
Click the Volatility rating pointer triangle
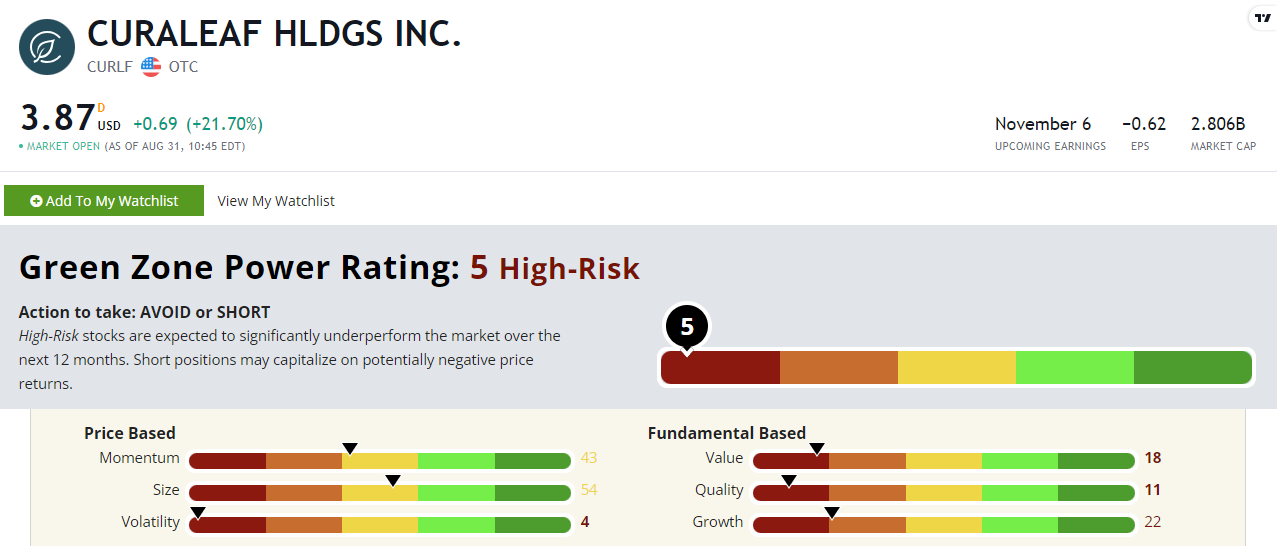pyautogui.click(x=197, y=512)
